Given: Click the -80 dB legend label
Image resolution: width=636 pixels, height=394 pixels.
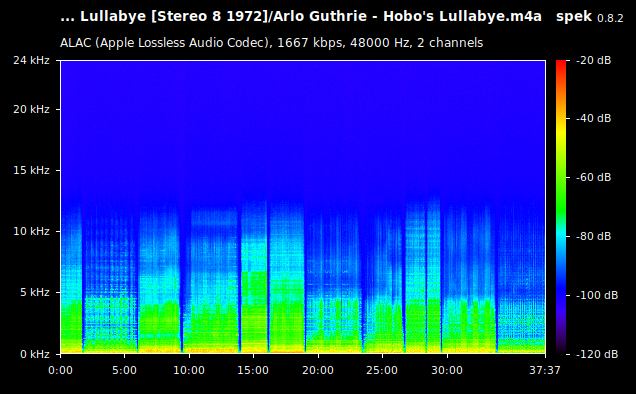Looking at the screenshot, I should pyautogui.click(x=593, y=236).
